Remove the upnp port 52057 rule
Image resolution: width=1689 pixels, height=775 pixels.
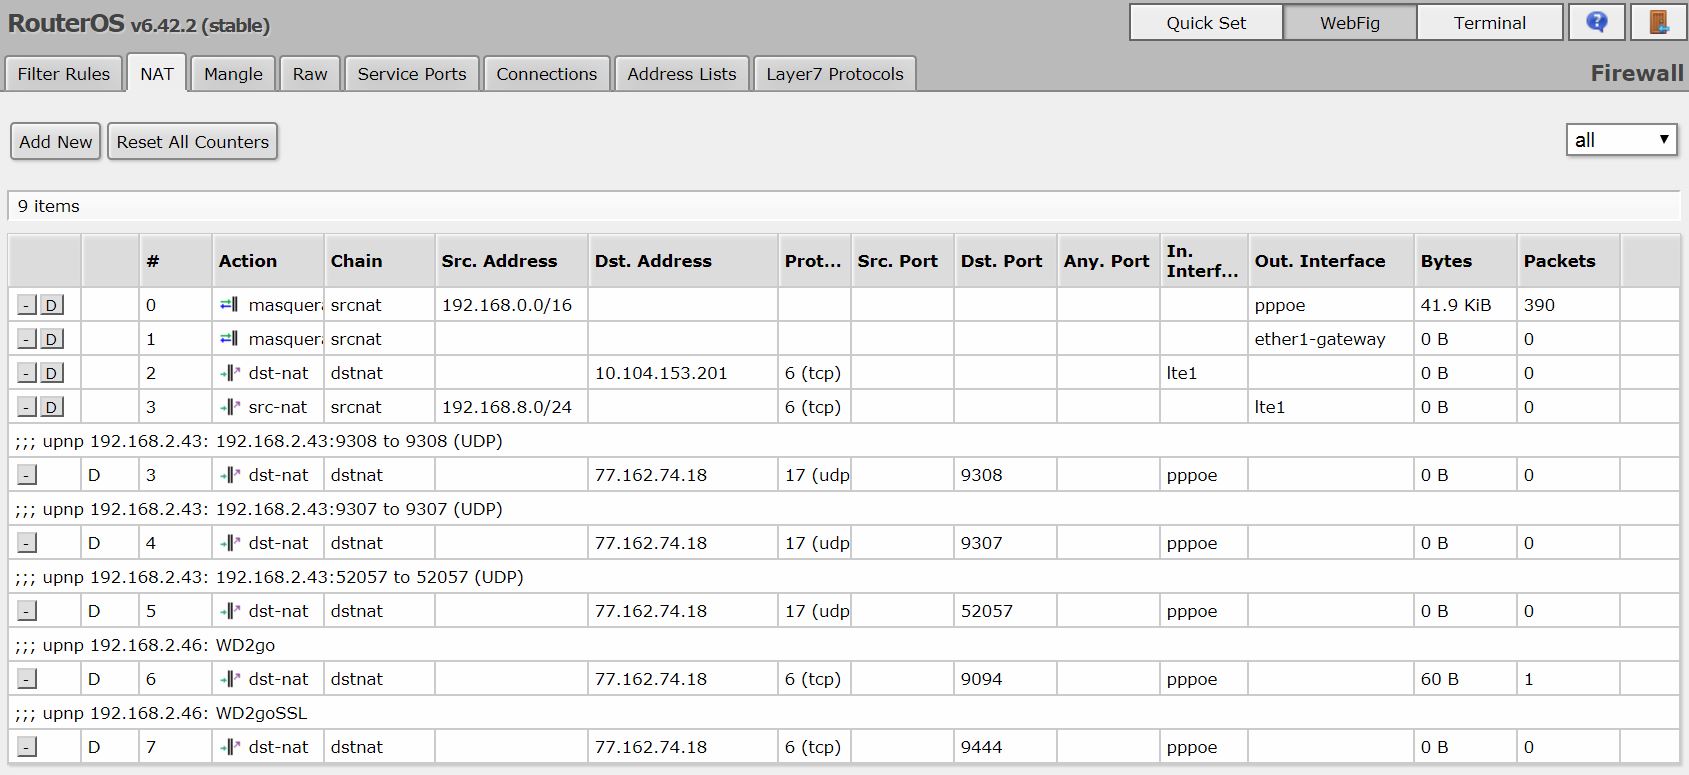27,612
